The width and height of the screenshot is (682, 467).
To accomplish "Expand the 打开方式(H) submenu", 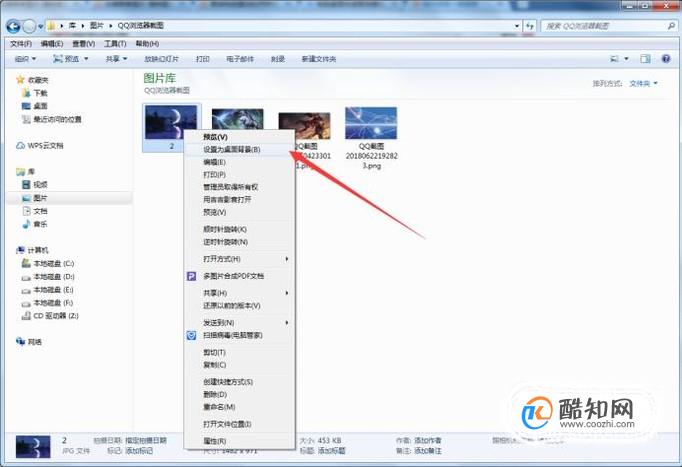I will 240,259.
